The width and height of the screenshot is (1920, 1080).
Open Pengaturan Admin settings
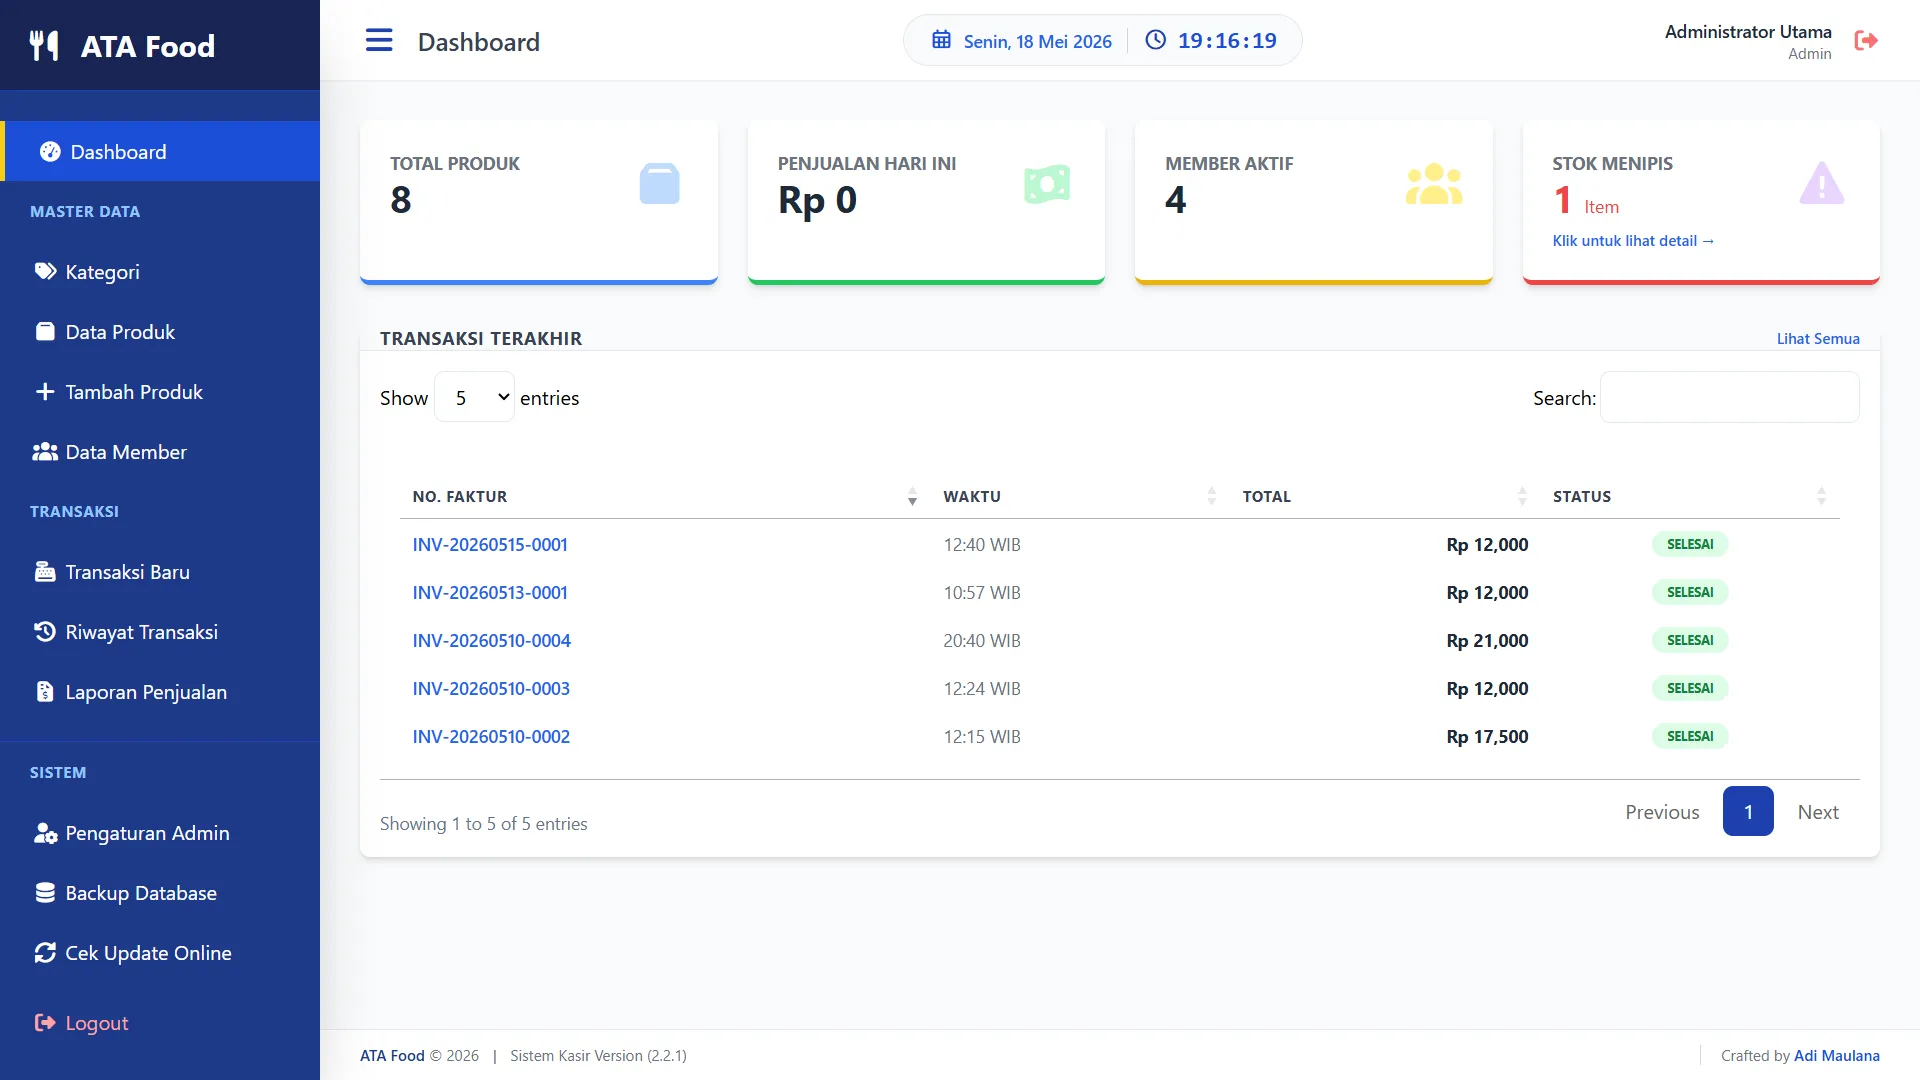[x=160, y=833]
